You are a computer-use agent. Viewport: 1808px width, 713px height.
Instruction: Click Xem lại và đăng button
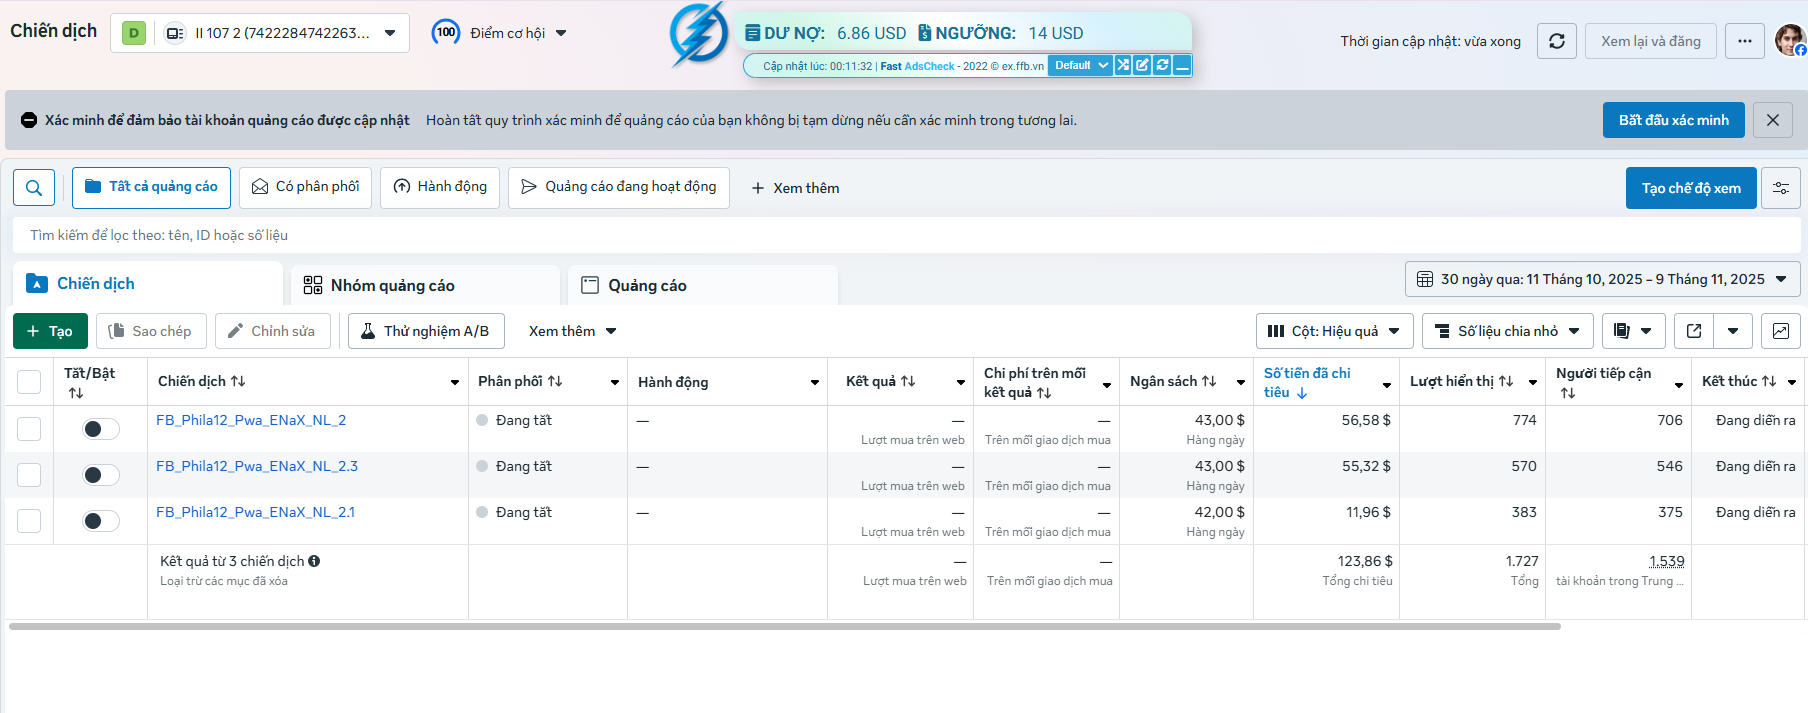pos(1651,41)
